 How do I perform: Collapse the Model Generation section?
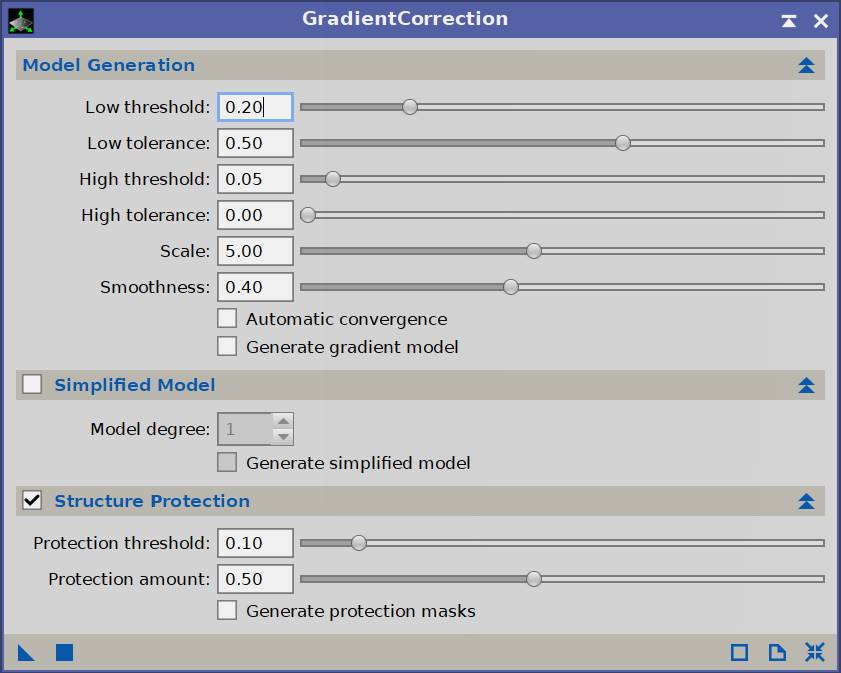[806, 65]
